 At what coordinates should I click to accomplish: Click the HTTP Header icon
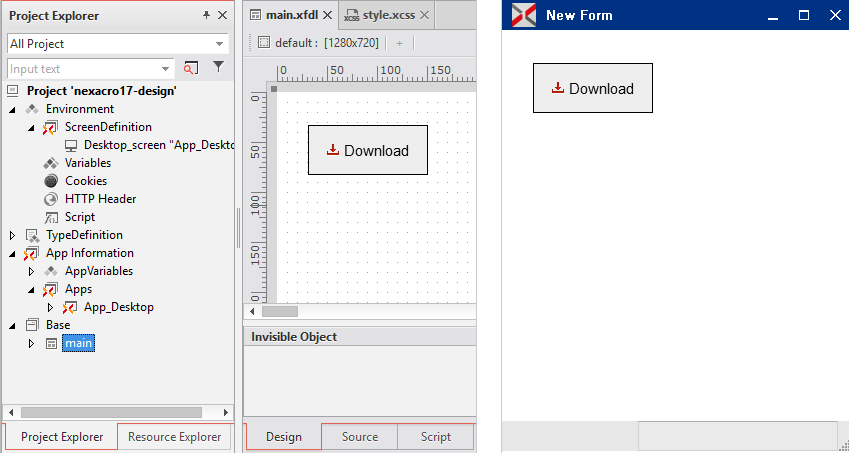51,199
